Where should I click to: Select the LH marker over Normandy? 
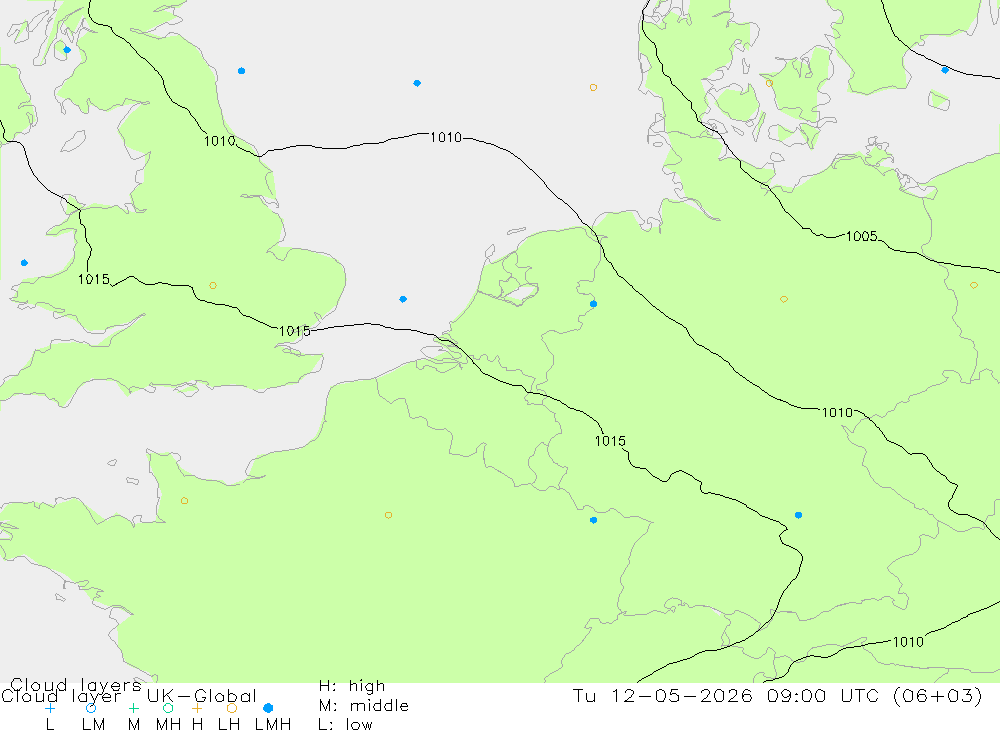pyautogui.click(x=184, y=501)
